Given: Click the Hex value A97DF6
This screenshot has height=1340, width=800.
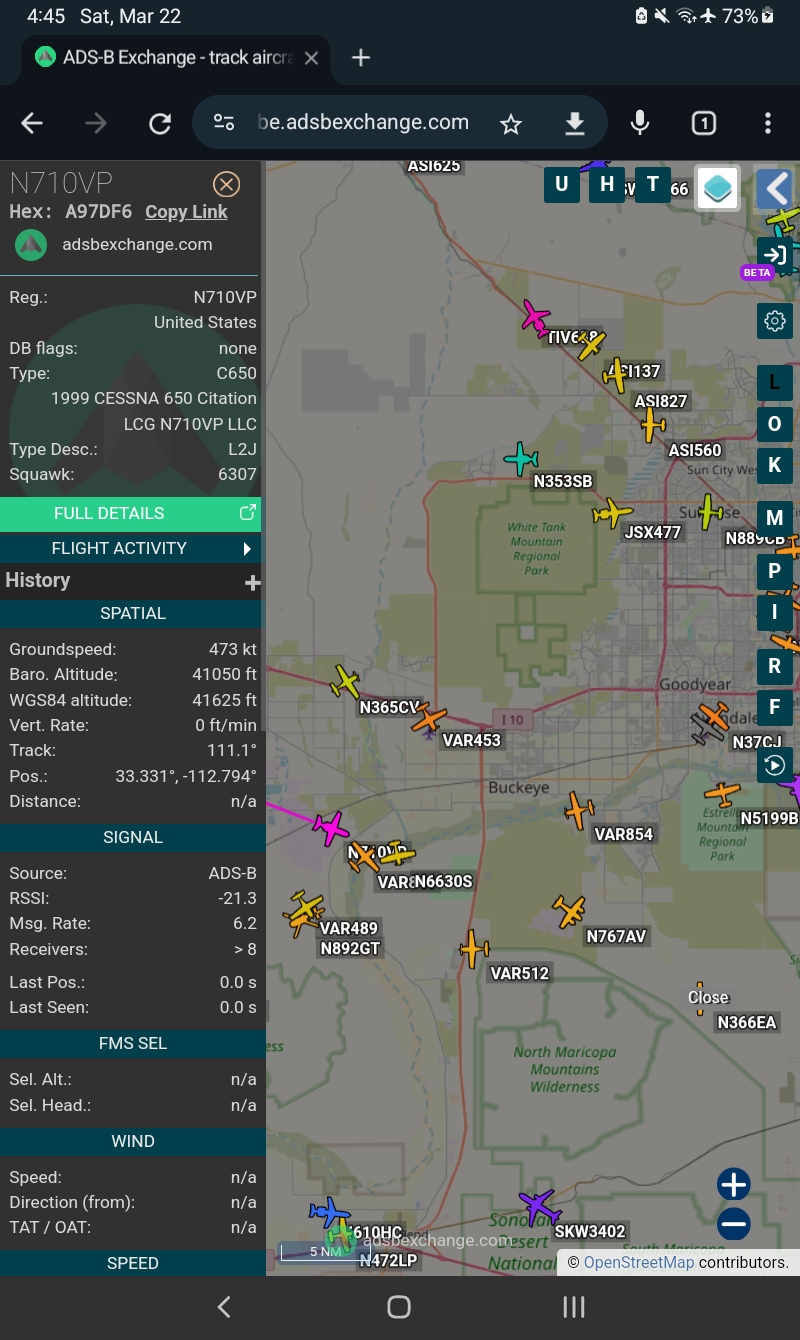Looking at the screenshot, I should 98,212.
